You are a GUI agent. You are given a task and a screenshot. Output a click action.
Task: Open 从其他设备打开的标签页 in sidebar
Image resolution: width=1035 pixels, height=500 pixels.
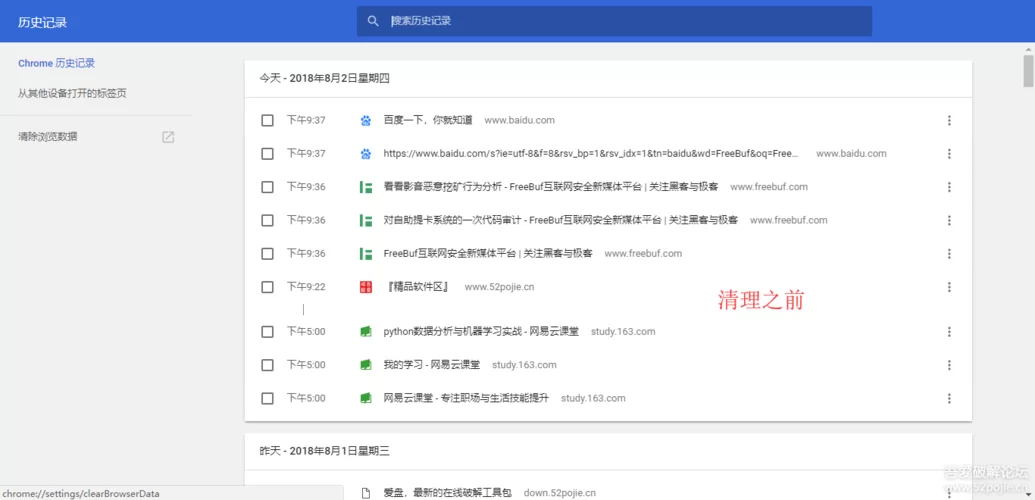[x=72, y=93]
